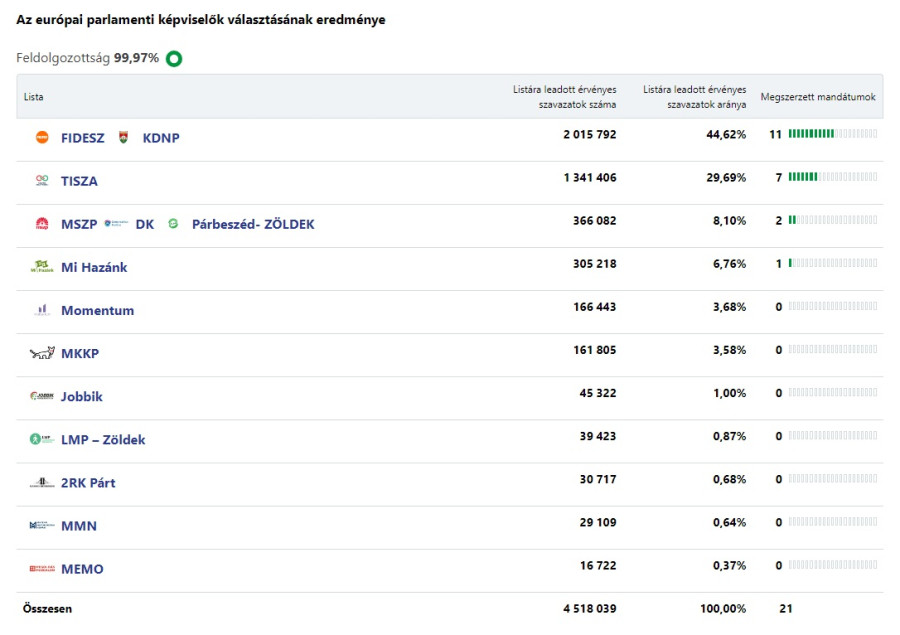
Task: Click the Momentum empty mandate bar
Action: (x=833, y=306)
